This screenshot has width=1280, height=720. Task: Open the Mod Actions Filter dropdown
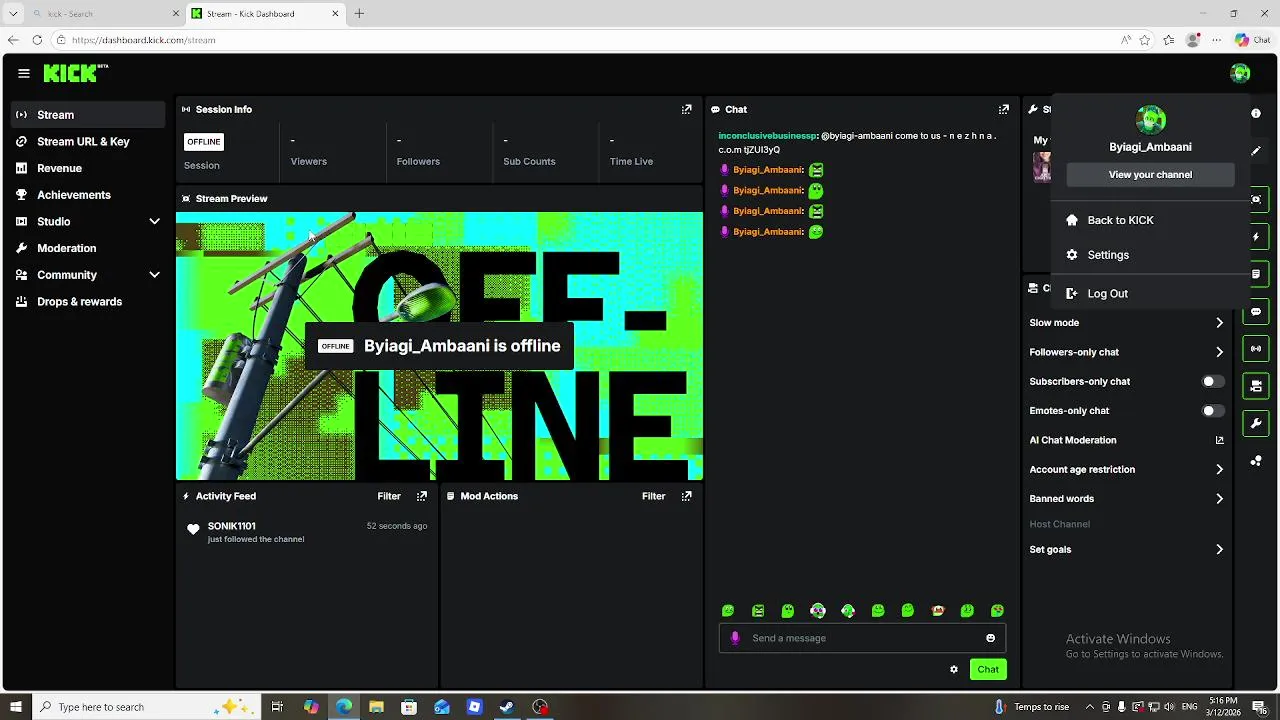click(x=654, y=496)
